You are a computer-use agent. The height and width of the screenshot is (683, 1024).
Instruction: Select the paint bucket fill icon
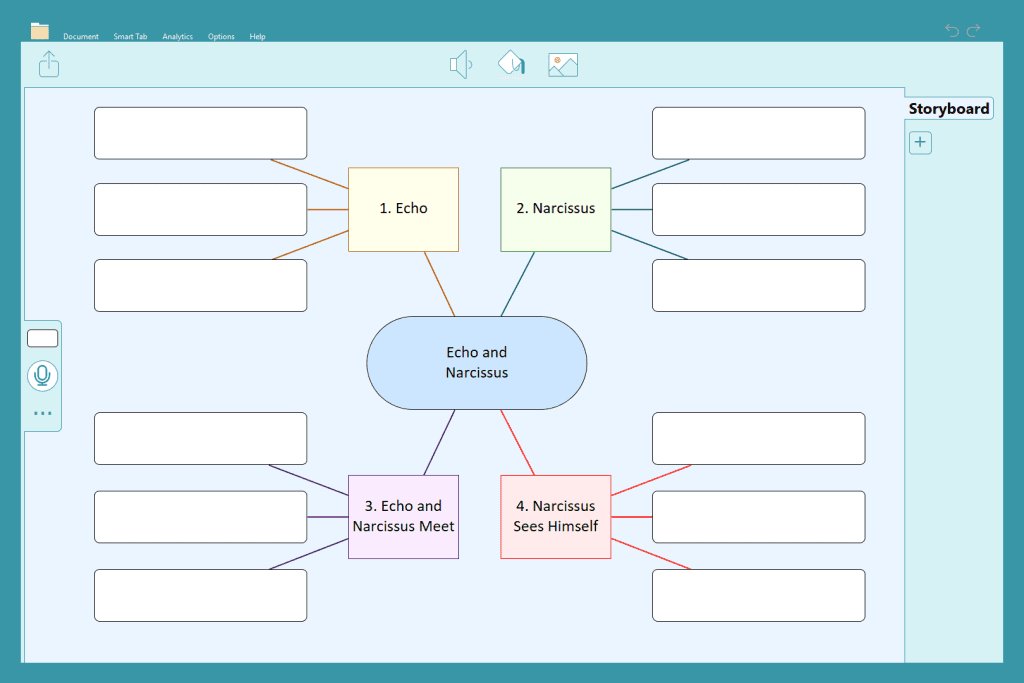point(511,64)
